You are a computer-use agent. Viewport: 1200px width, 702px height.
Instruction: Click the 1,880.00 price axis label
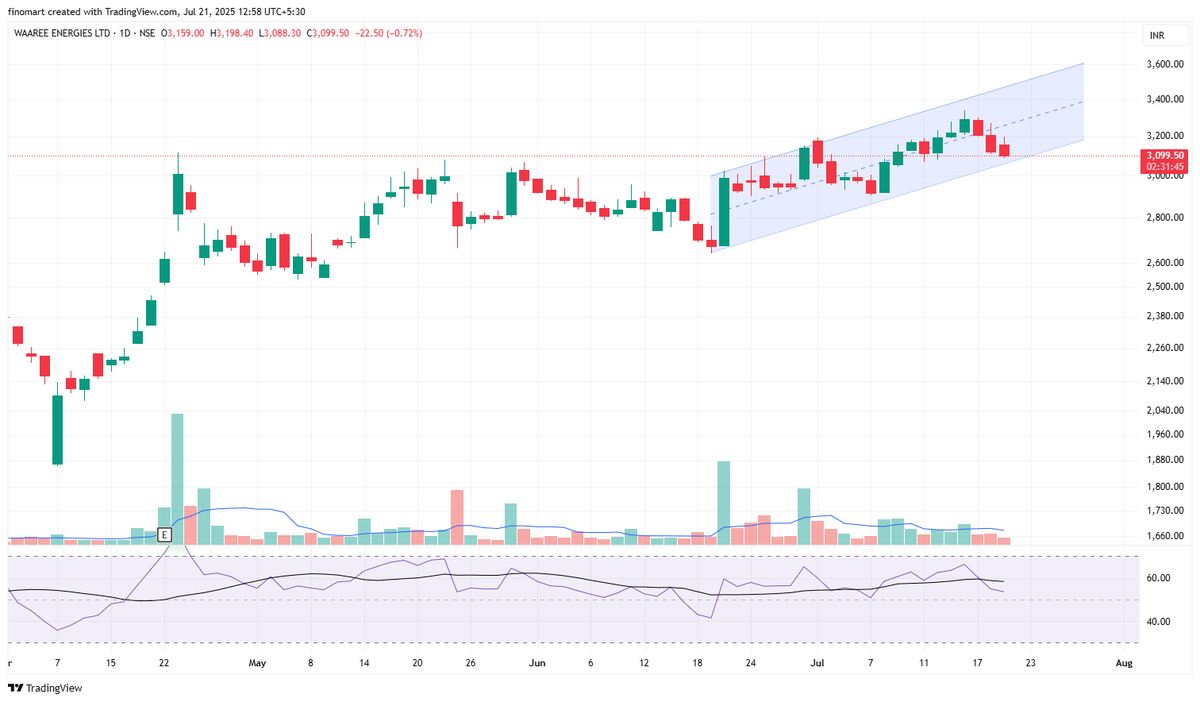[1166, 461]
